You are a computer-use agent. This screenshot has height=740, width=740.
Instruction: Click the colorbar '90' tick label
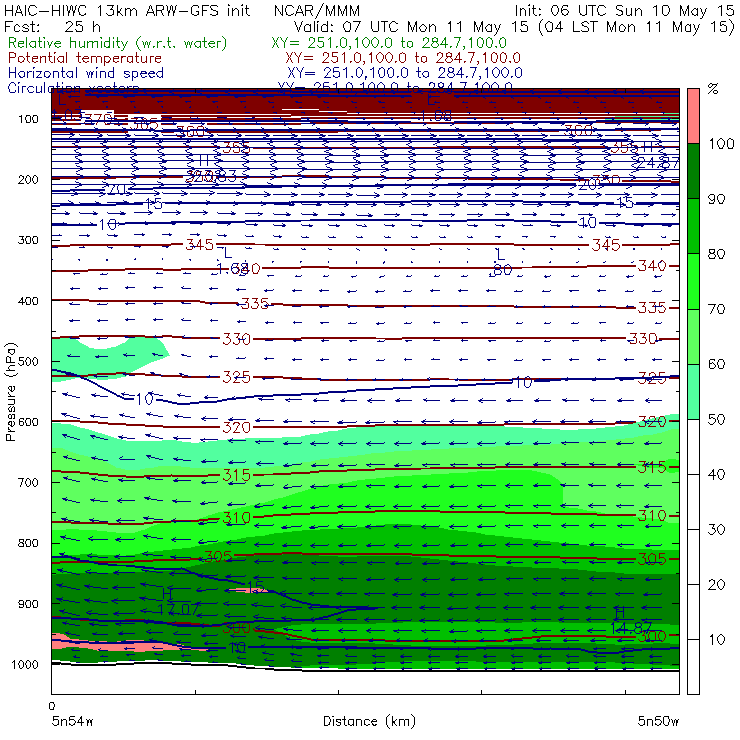[x=716, y=199]
